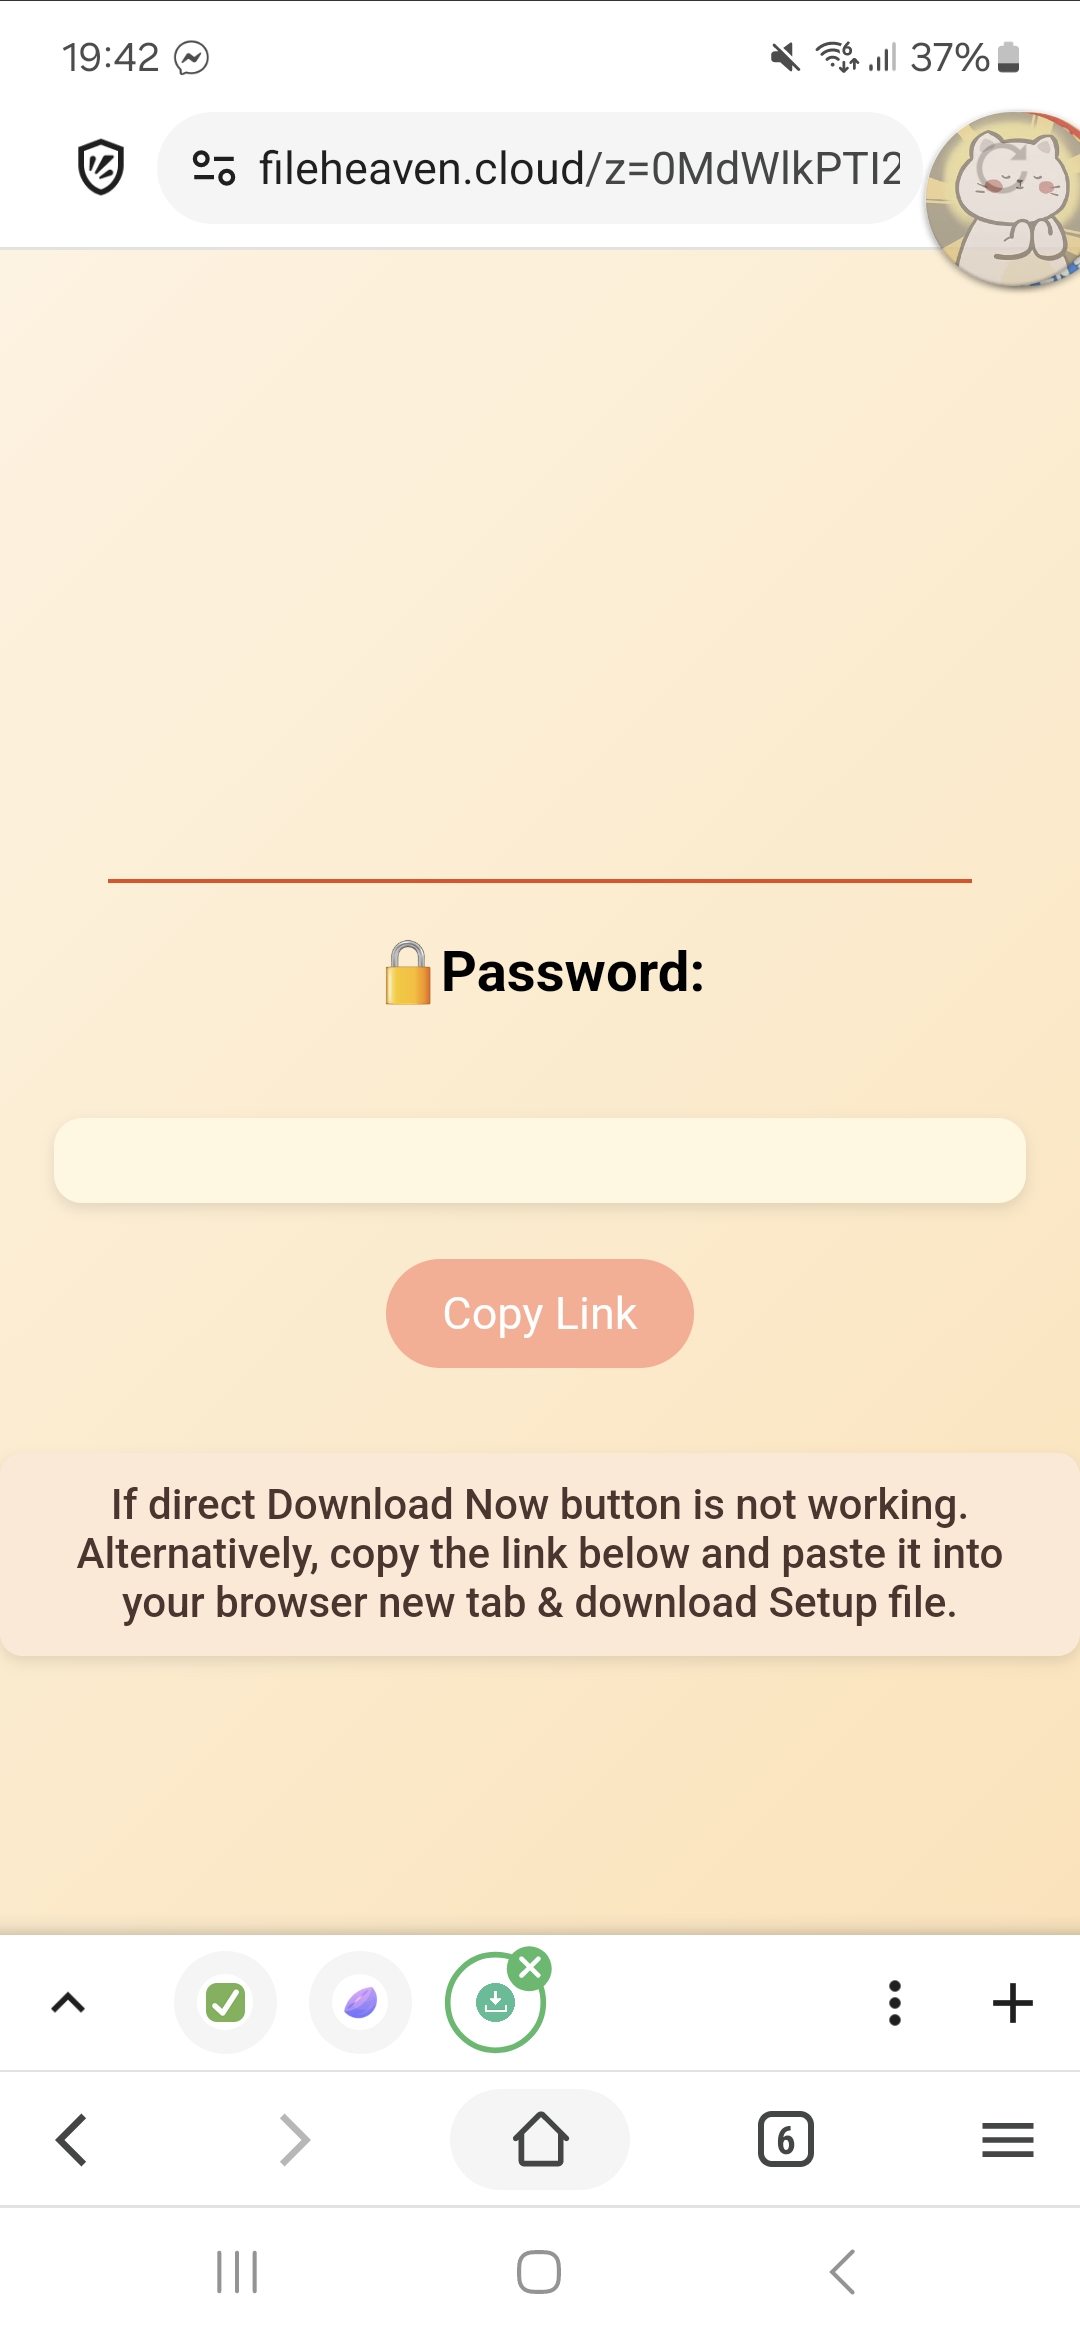Open the purple leaf extension icon
Viewport: 1080px width, 2340px height.
(x=361, y=2002)
